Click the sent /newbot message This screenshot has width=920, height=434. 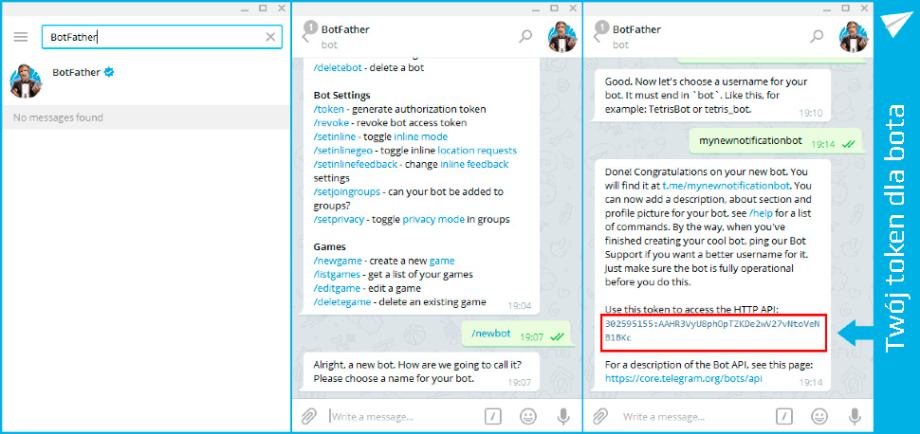[x=516, y=334]
